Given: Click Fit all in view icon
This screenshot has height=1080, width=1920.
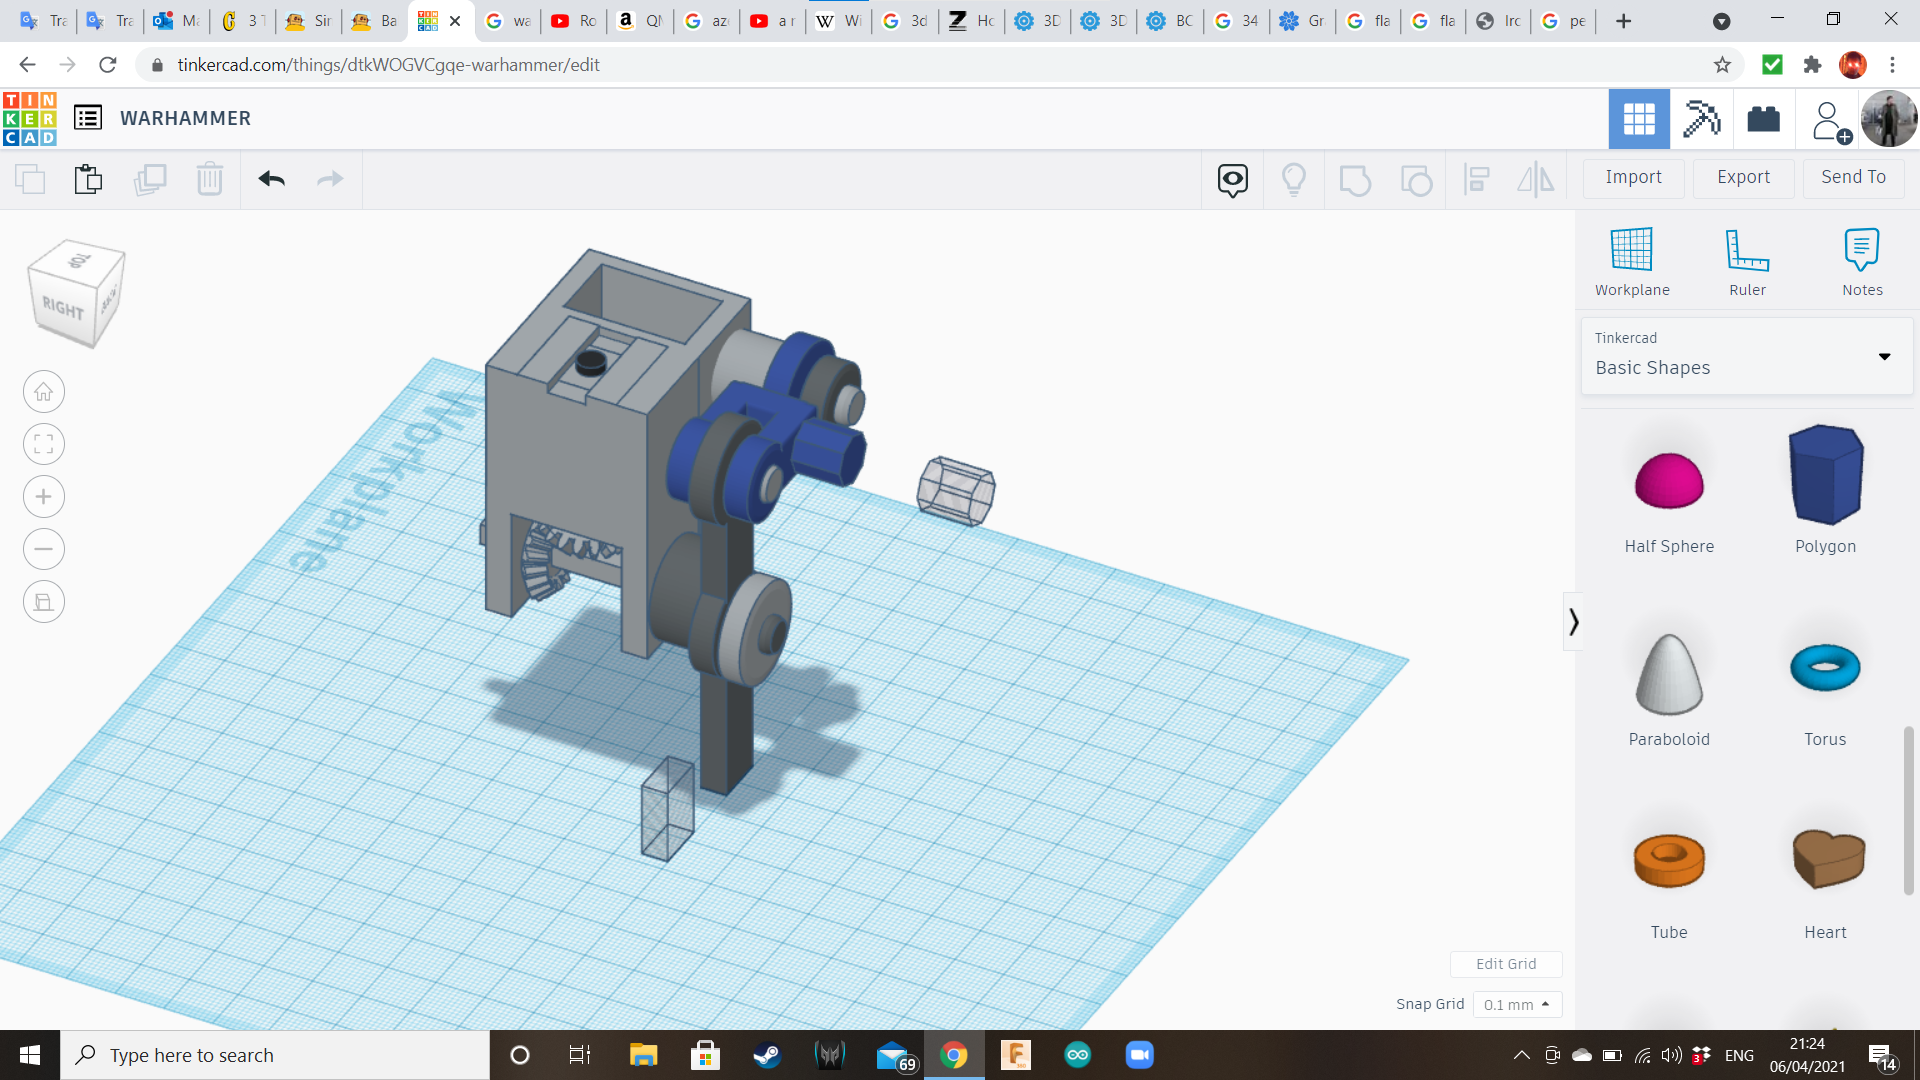Looking at the screenshot, I should [44, 444].
